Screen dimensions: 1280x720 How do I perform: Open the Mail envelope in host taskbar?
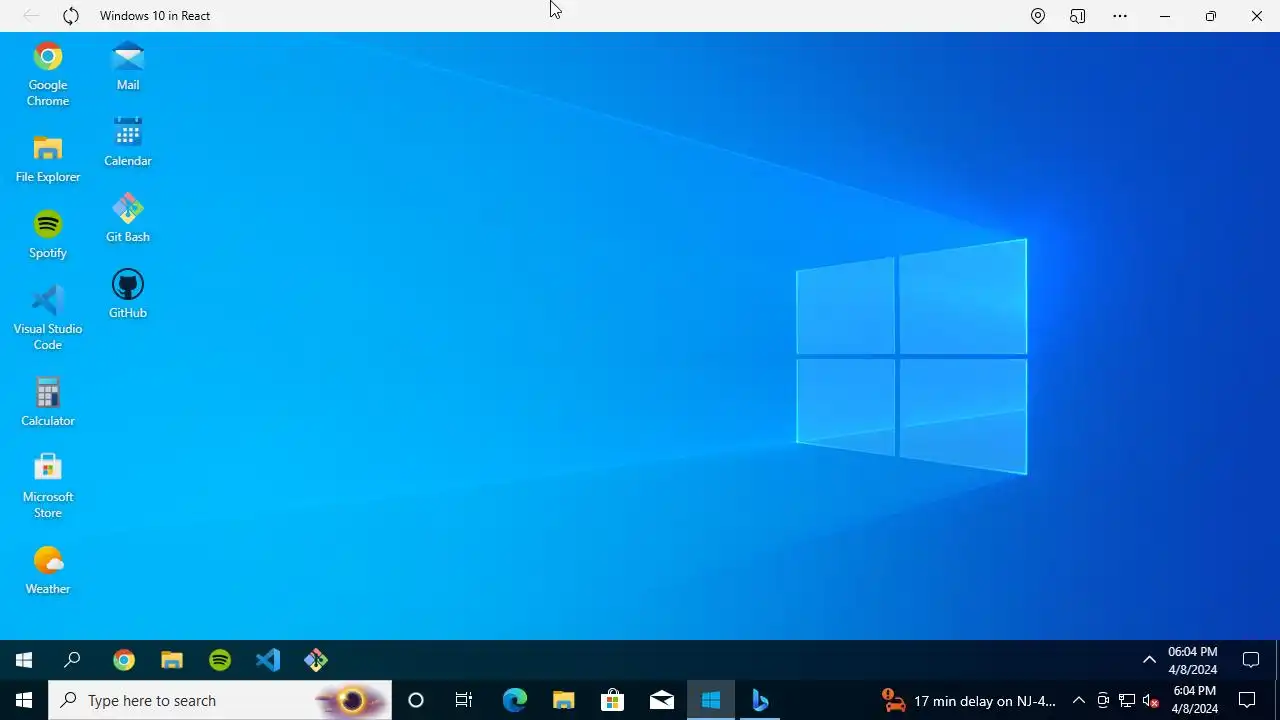point(662,700)
